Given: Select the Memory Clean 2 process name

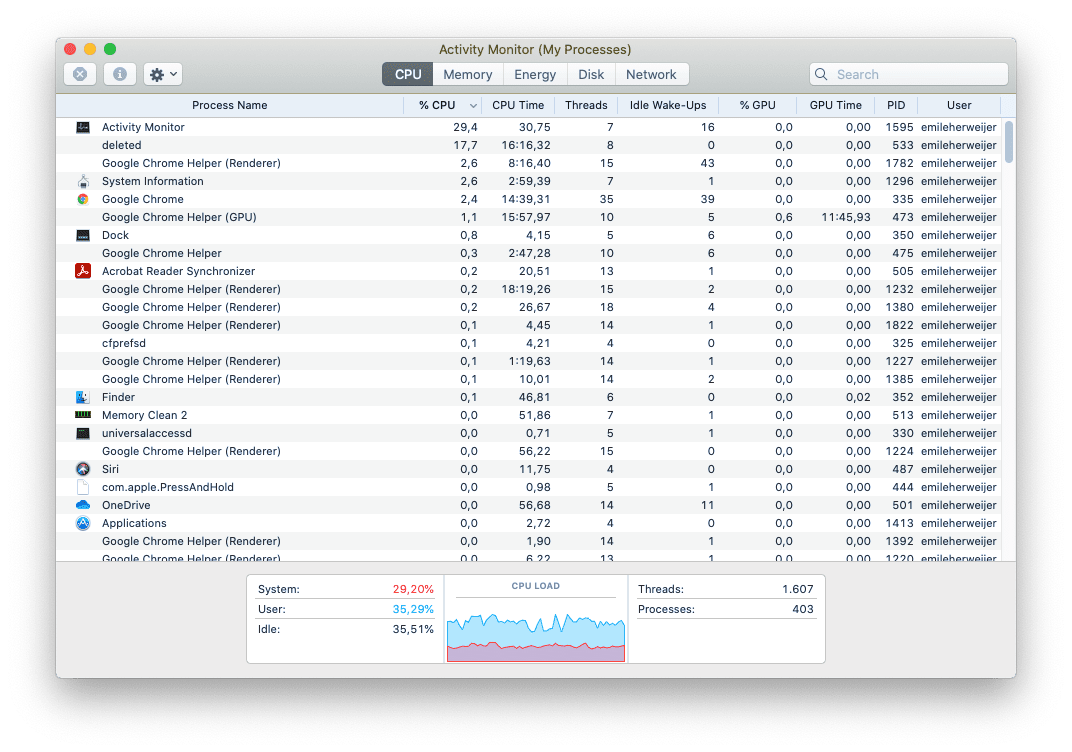Looking at the screenshot, I should pos(144,415).
